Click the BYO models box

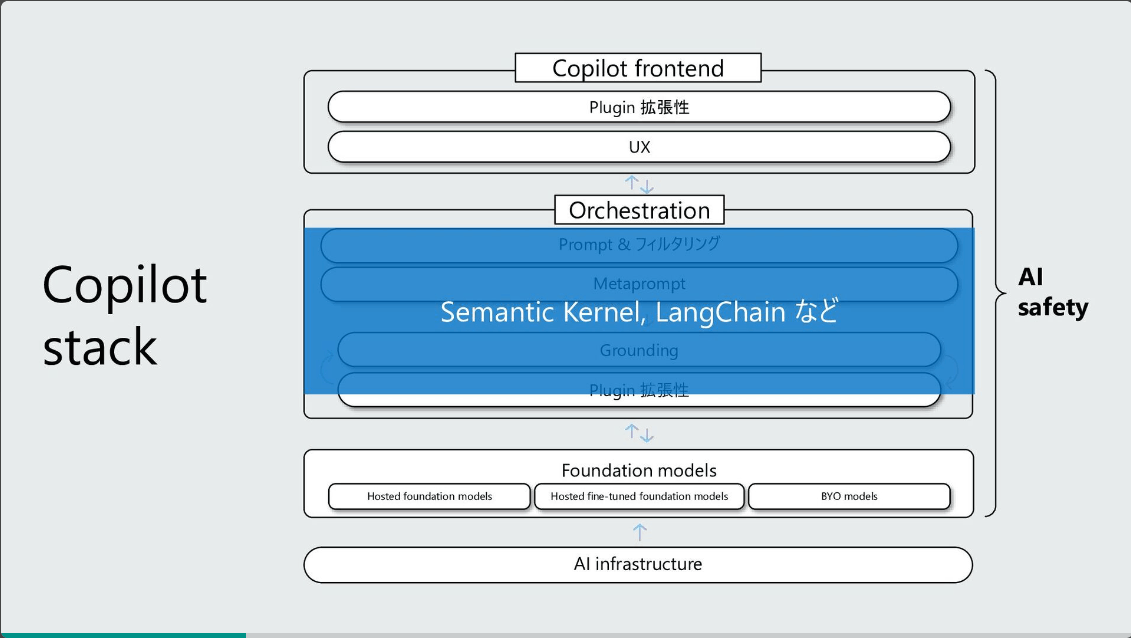click(849, 496)
